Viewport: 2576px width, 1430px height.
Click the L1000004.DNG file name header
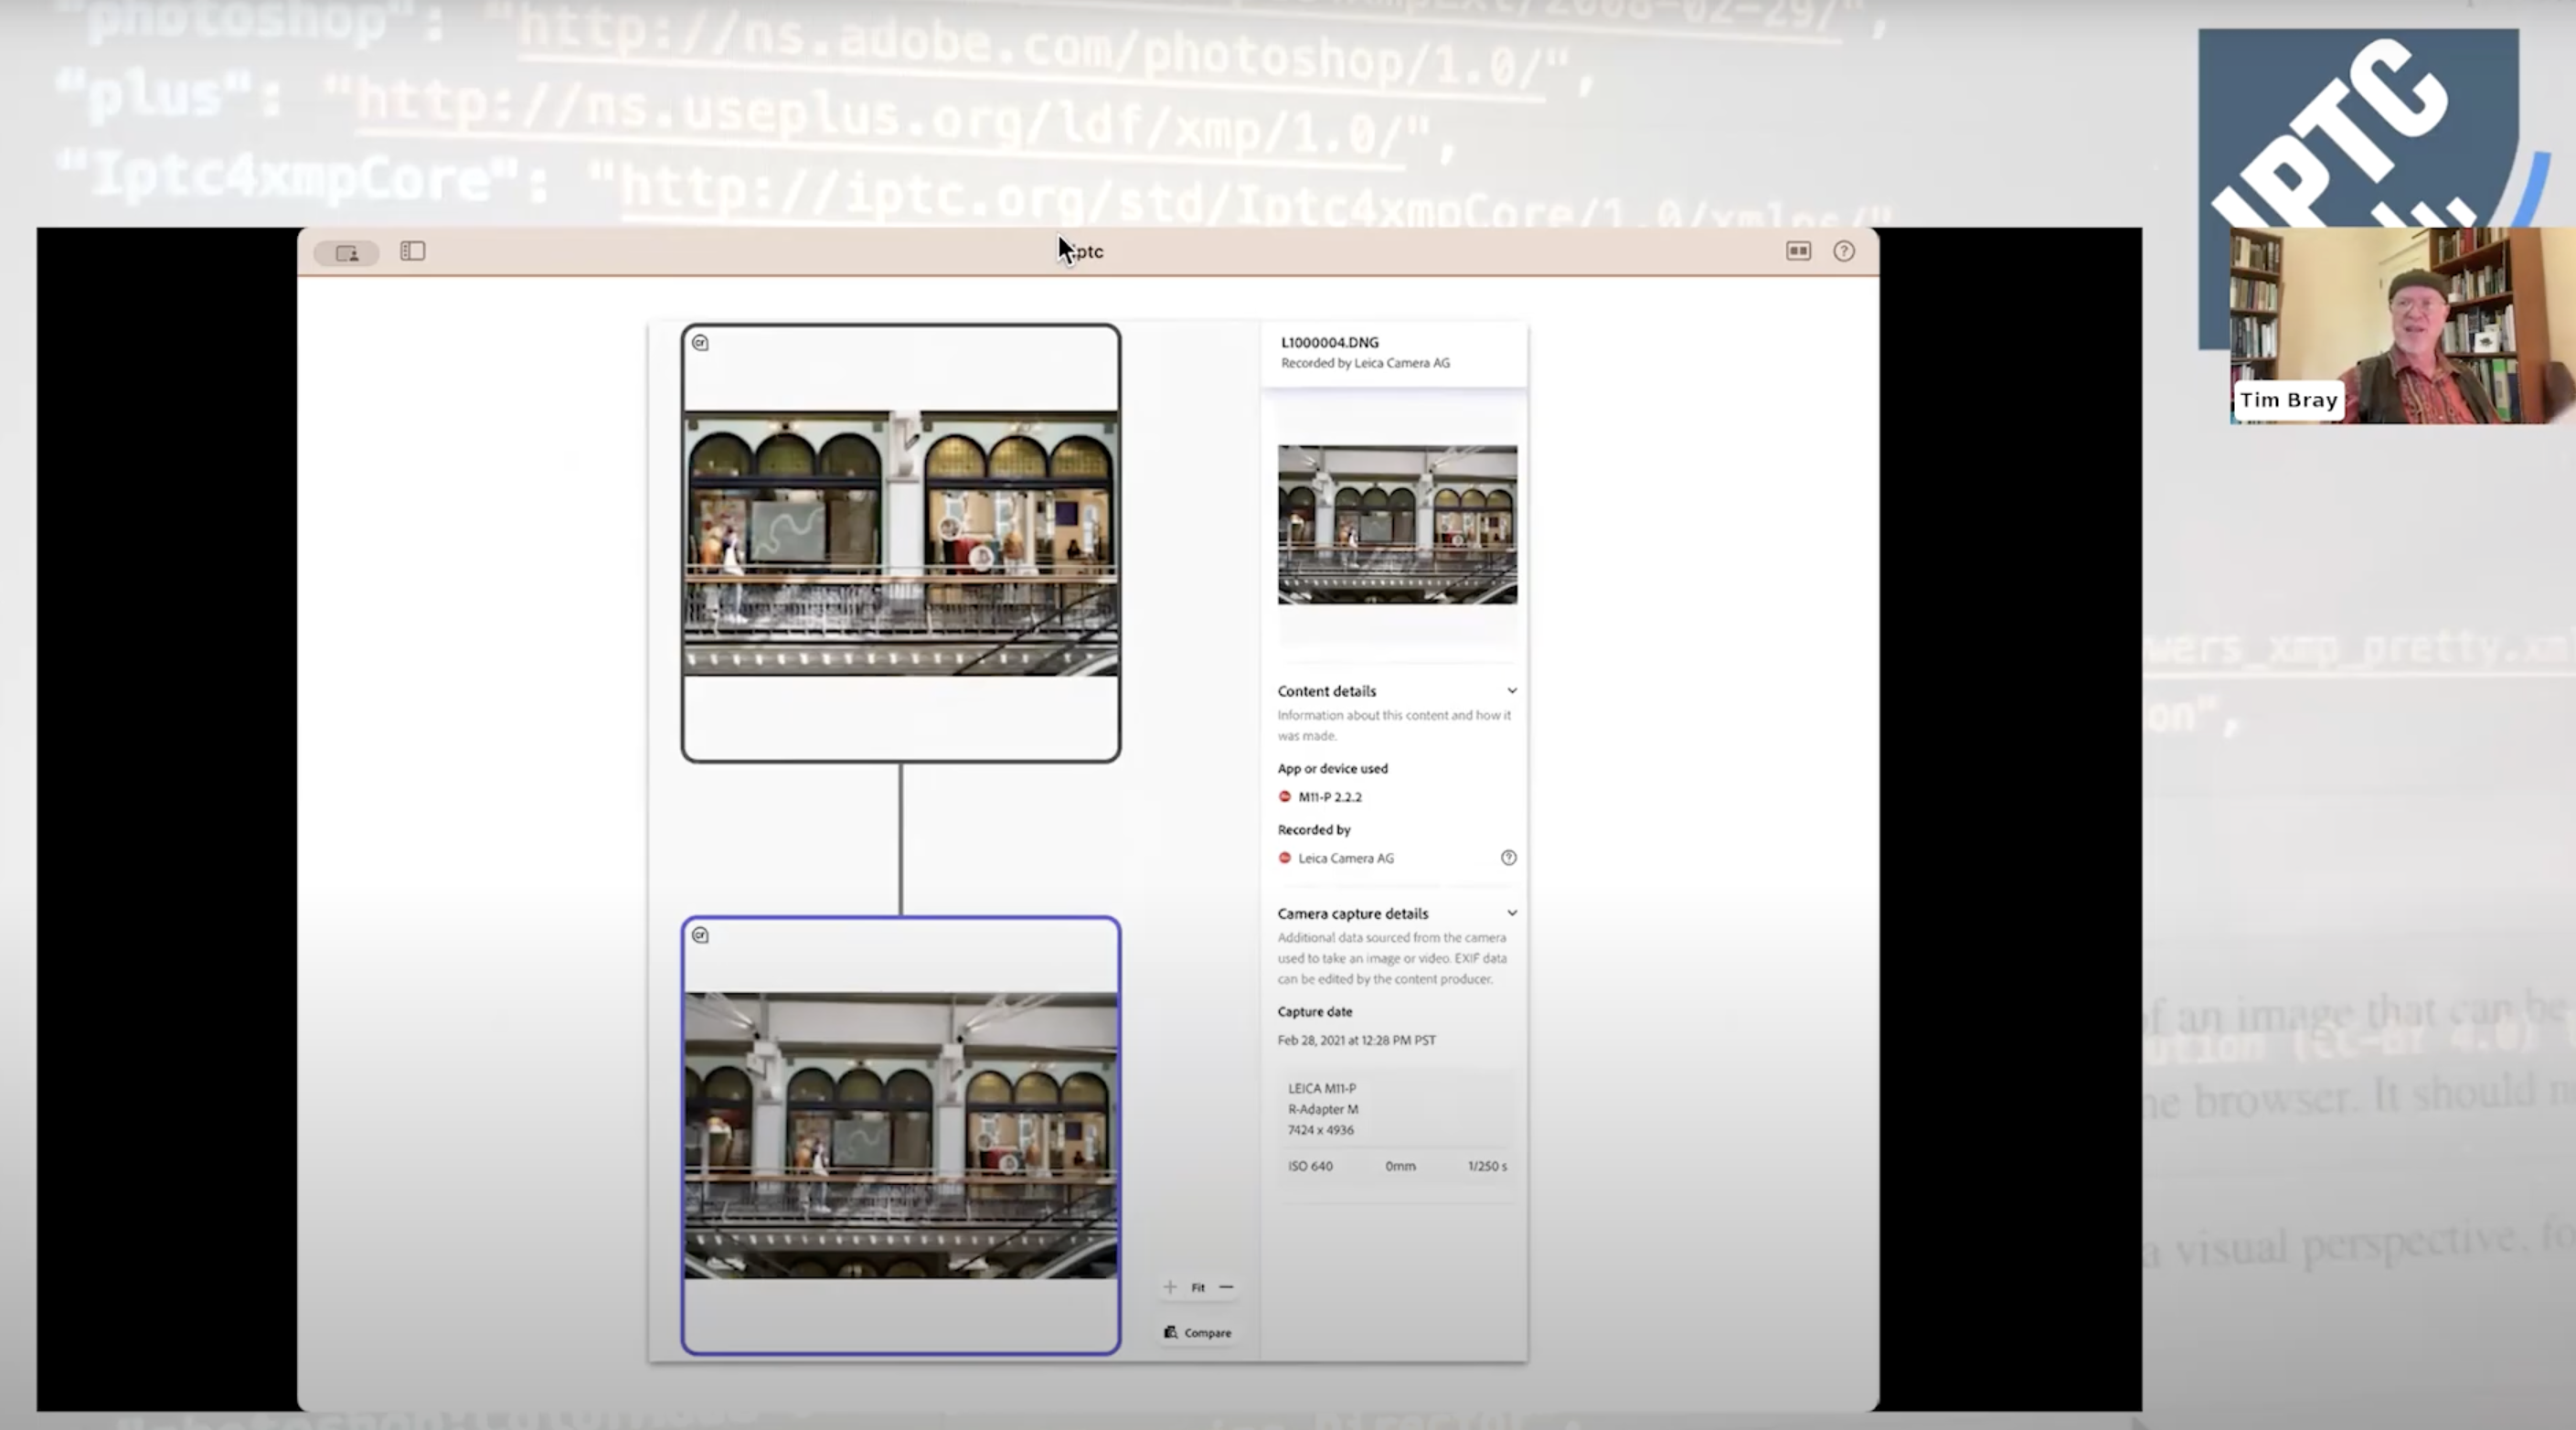1330,342
